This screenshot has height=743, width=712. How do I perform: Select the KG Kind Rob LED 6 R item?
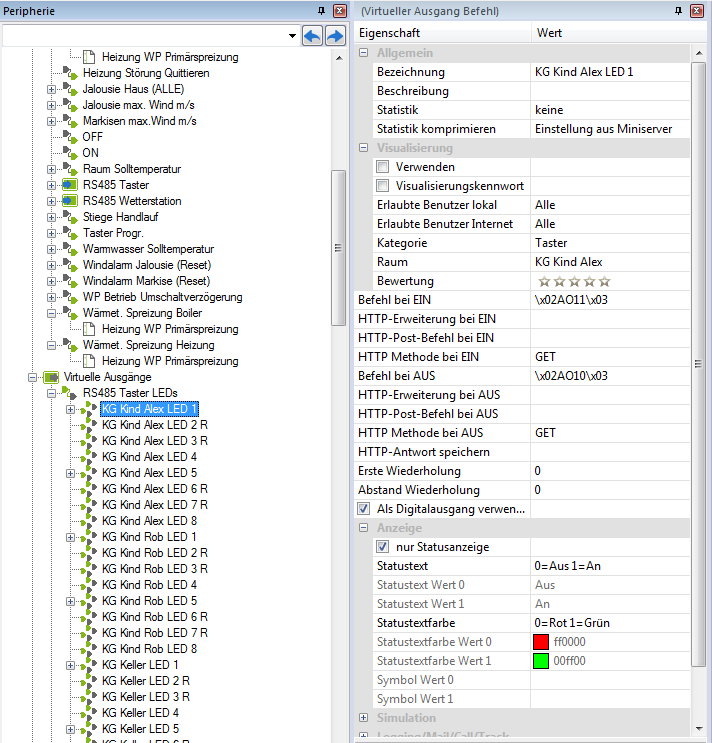click(x=154, y=617)
